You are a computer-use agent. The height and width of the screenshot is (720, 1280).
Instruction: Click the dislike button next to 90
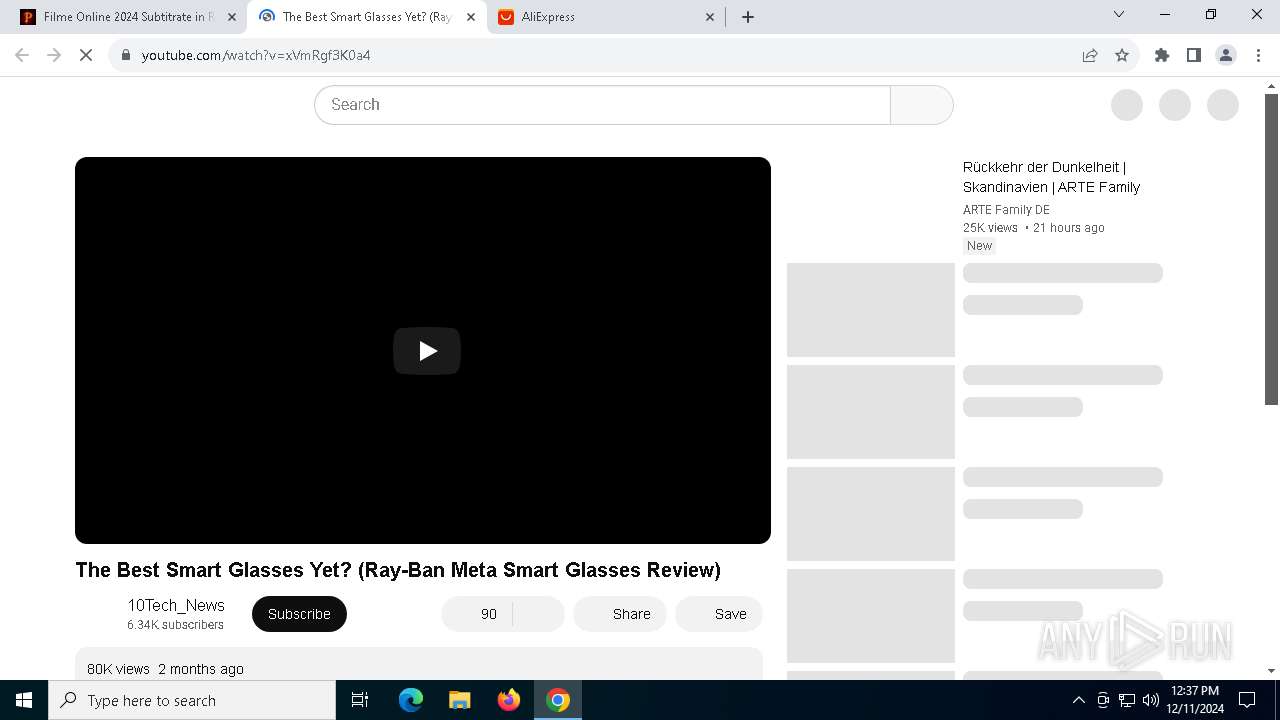coord(539,614)
